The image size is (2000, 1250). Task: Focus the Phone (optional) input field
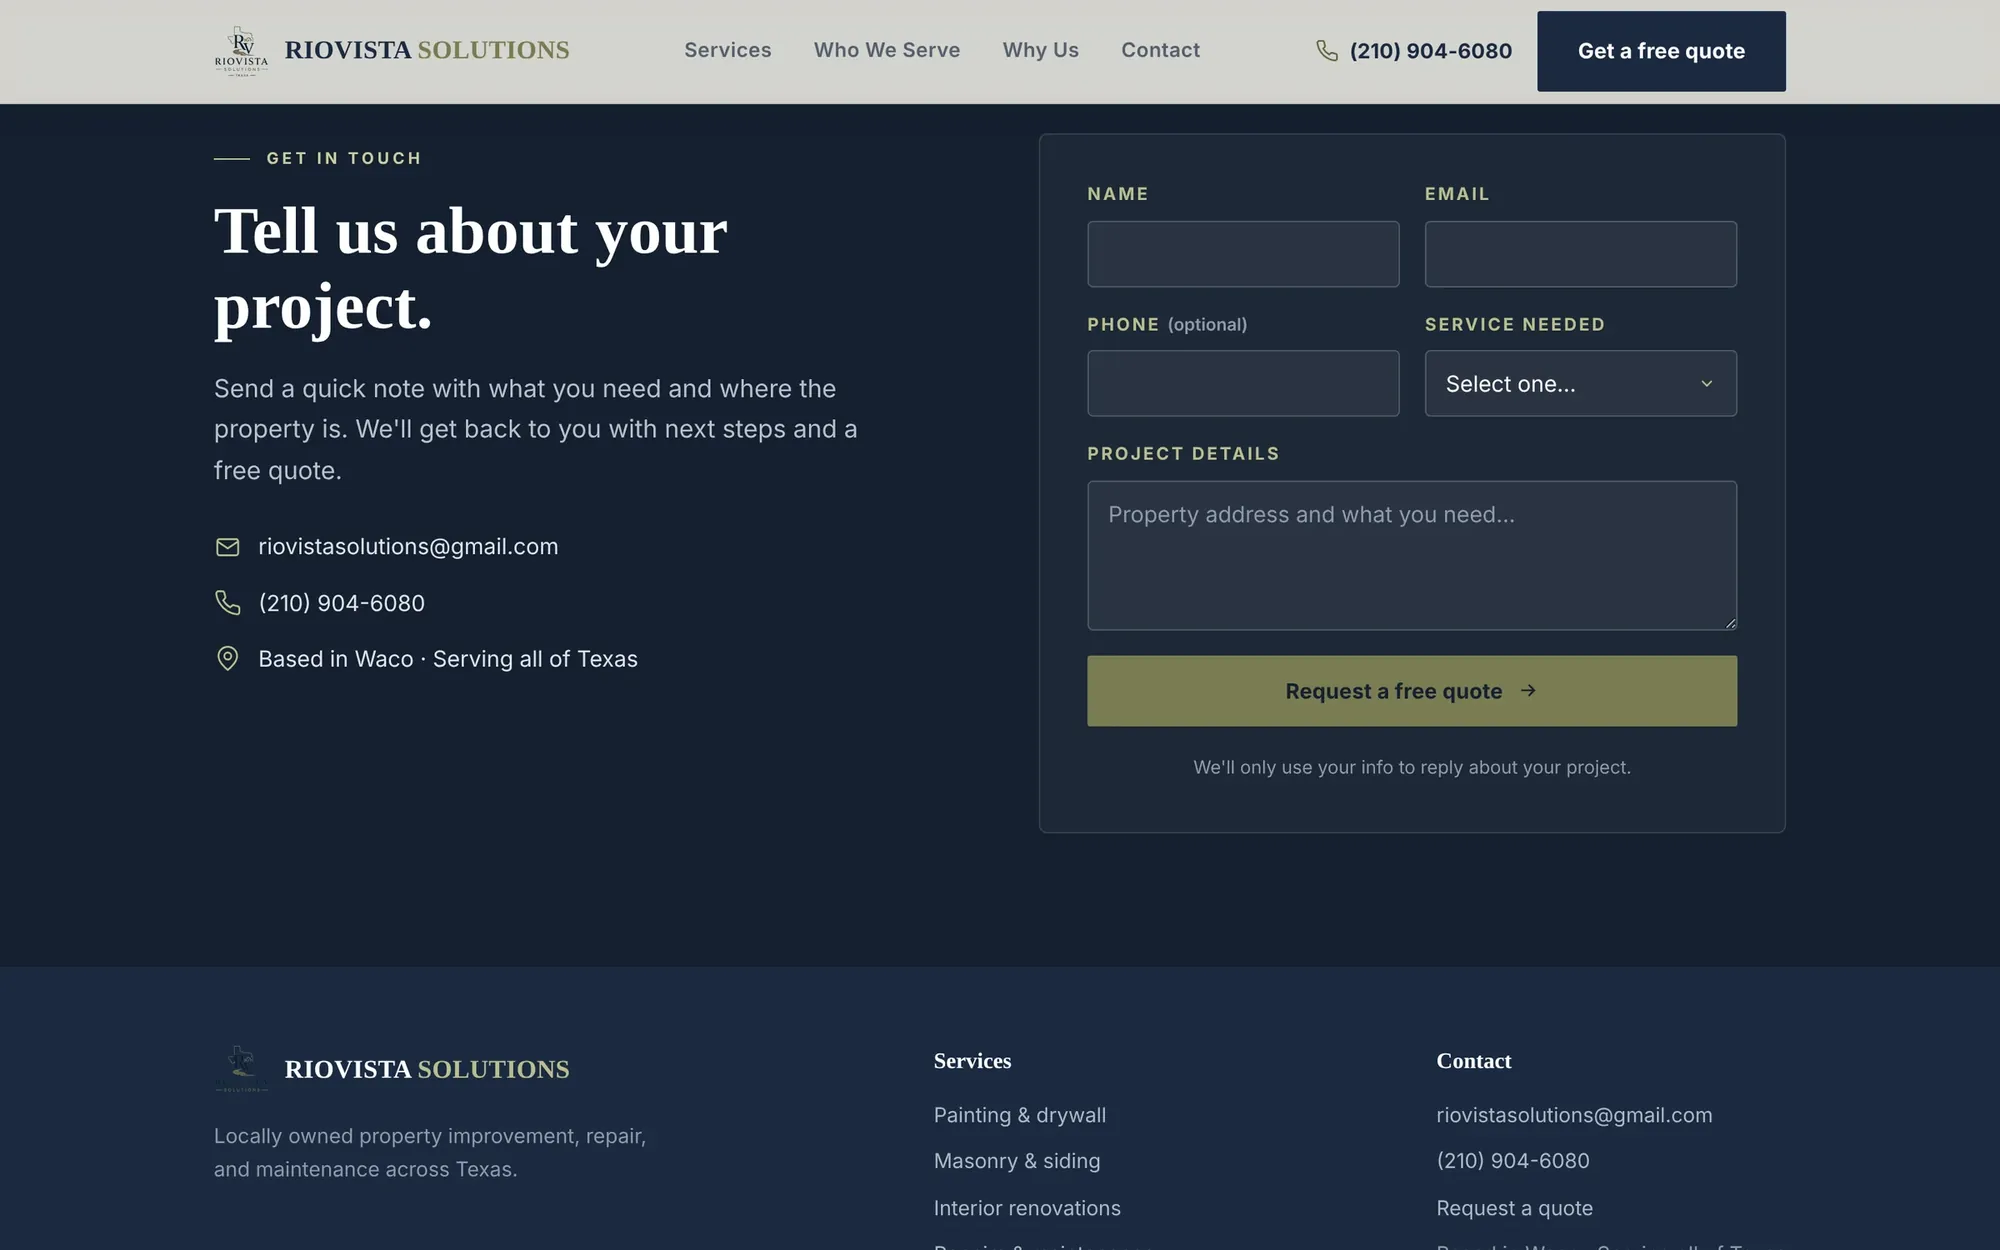[1243, 383]
